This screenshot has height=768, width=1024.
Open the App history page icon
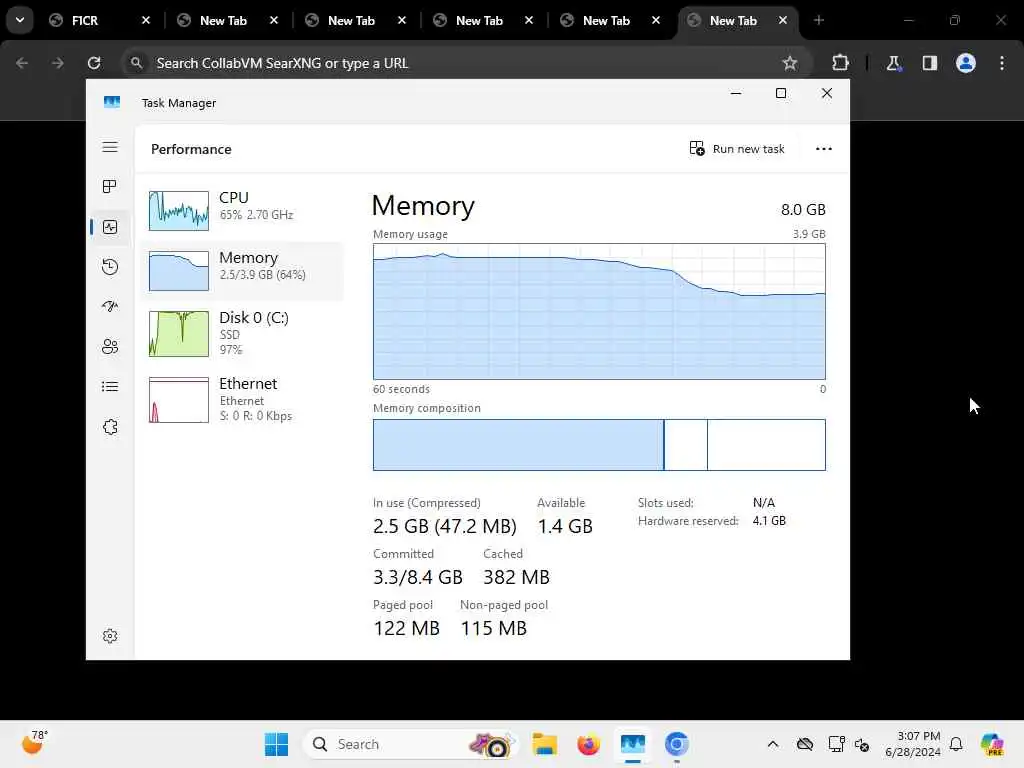(x=110, y=267)
